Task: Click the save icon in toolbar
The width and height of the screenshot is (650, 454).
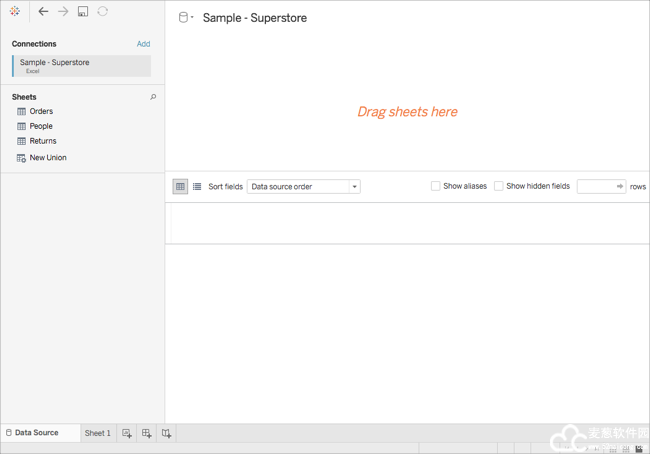Action: (x=83, y=12)
